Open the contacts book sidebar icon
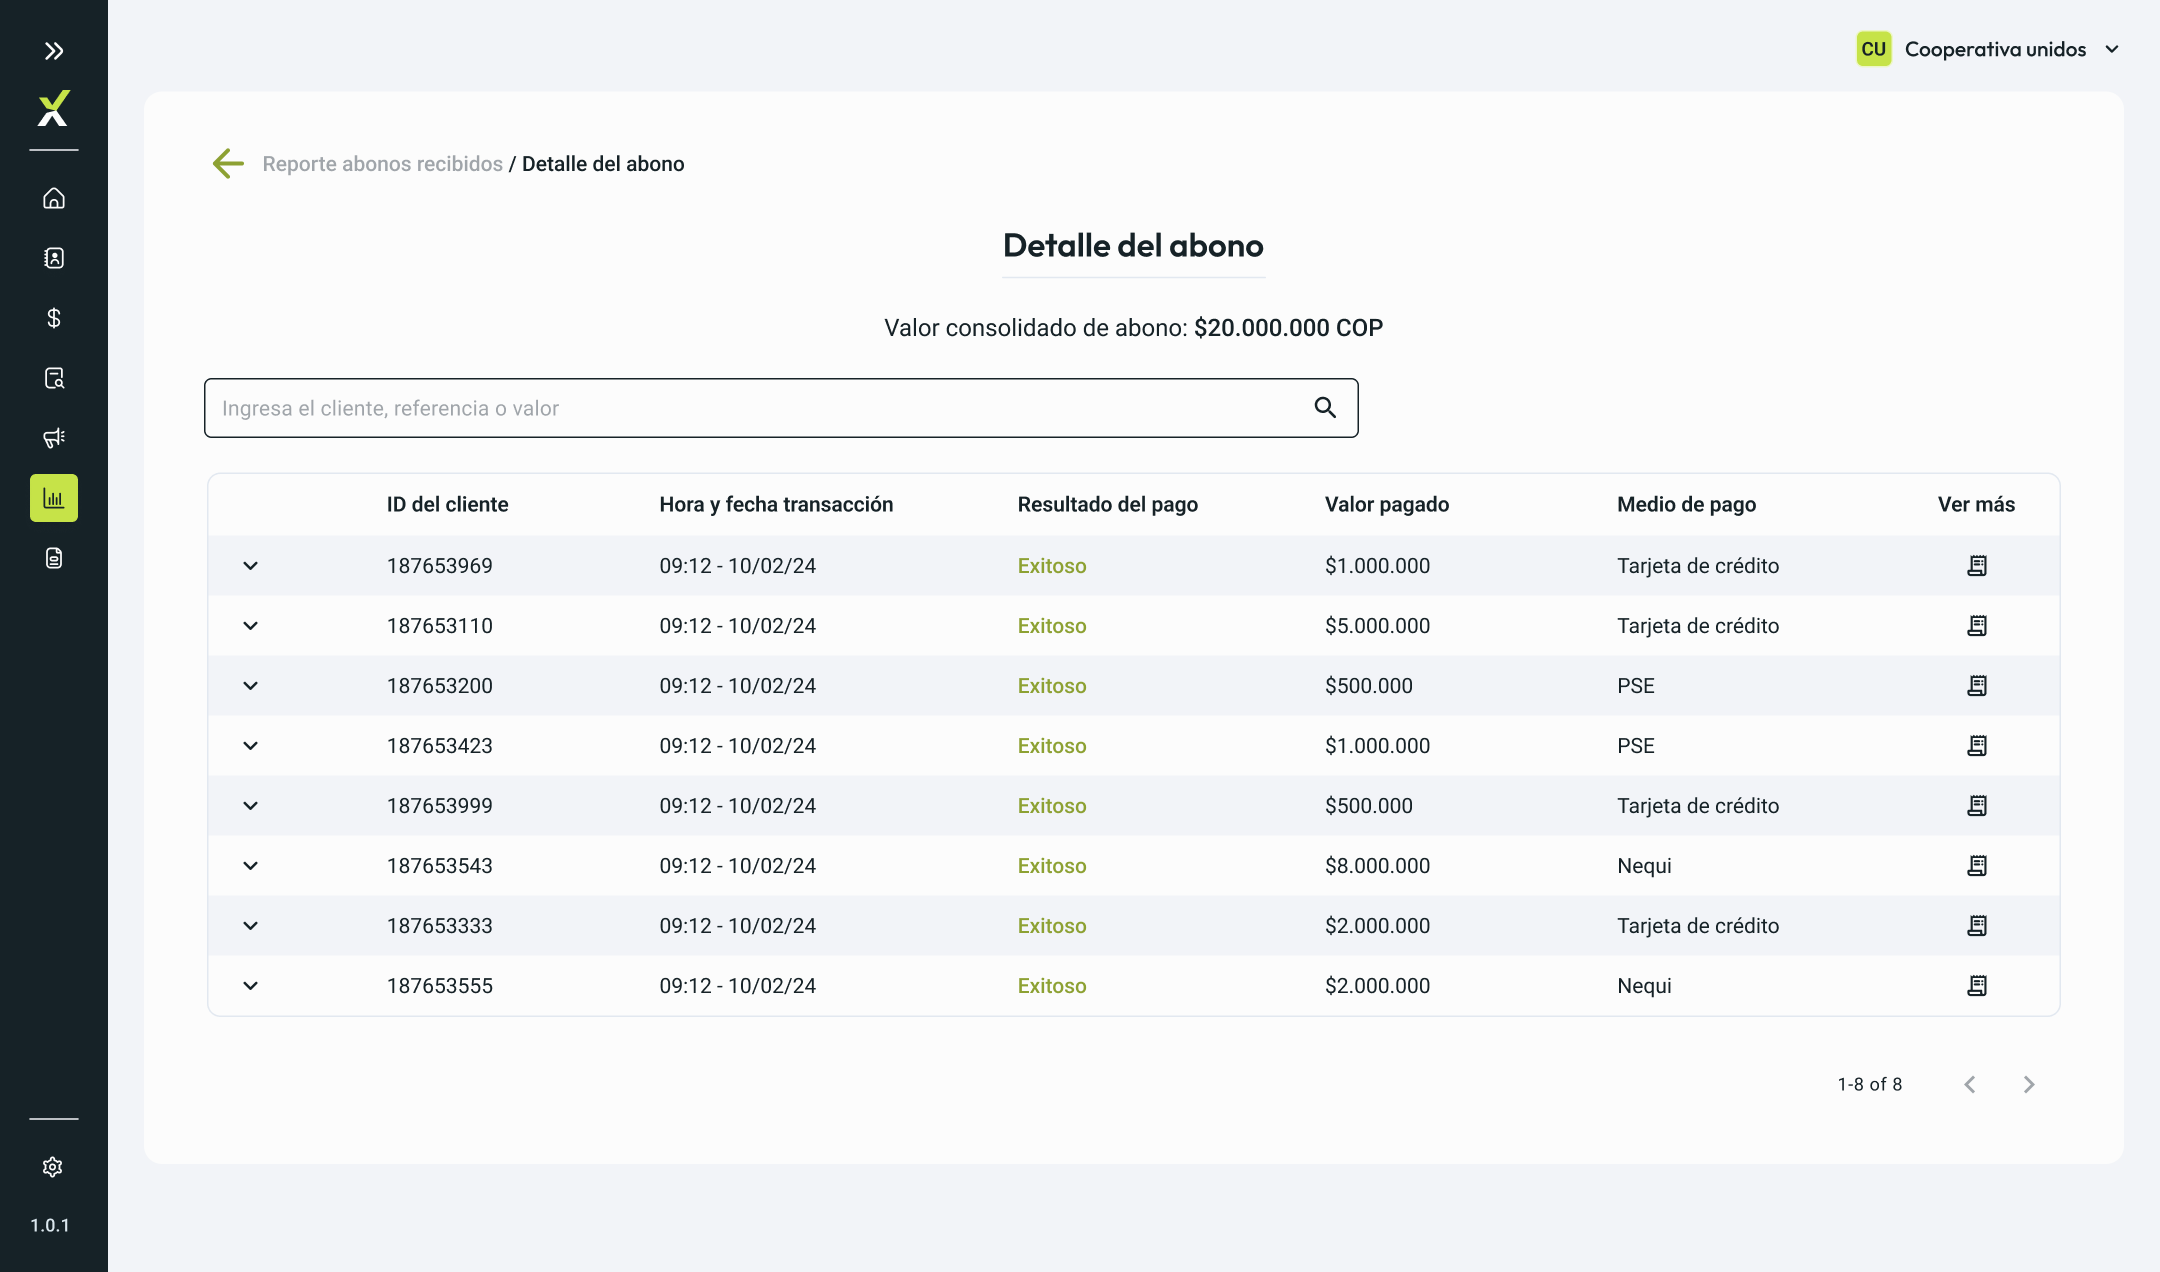2160x1272 pixels. tap(54, 258)
